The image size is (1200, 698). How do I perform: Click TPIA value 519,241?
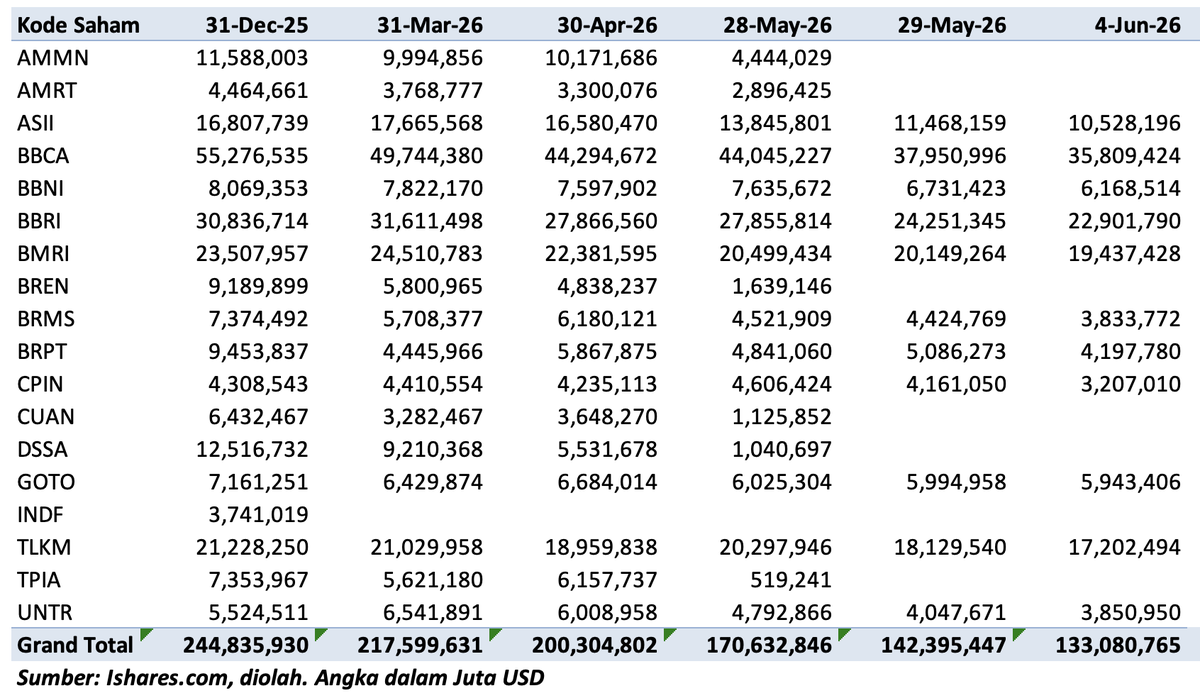click(792, 579)
